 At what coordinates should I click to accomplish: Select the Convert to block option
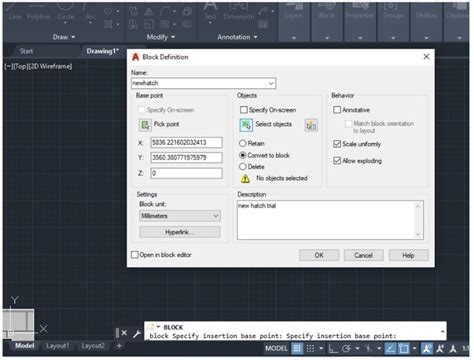(243, 155)
